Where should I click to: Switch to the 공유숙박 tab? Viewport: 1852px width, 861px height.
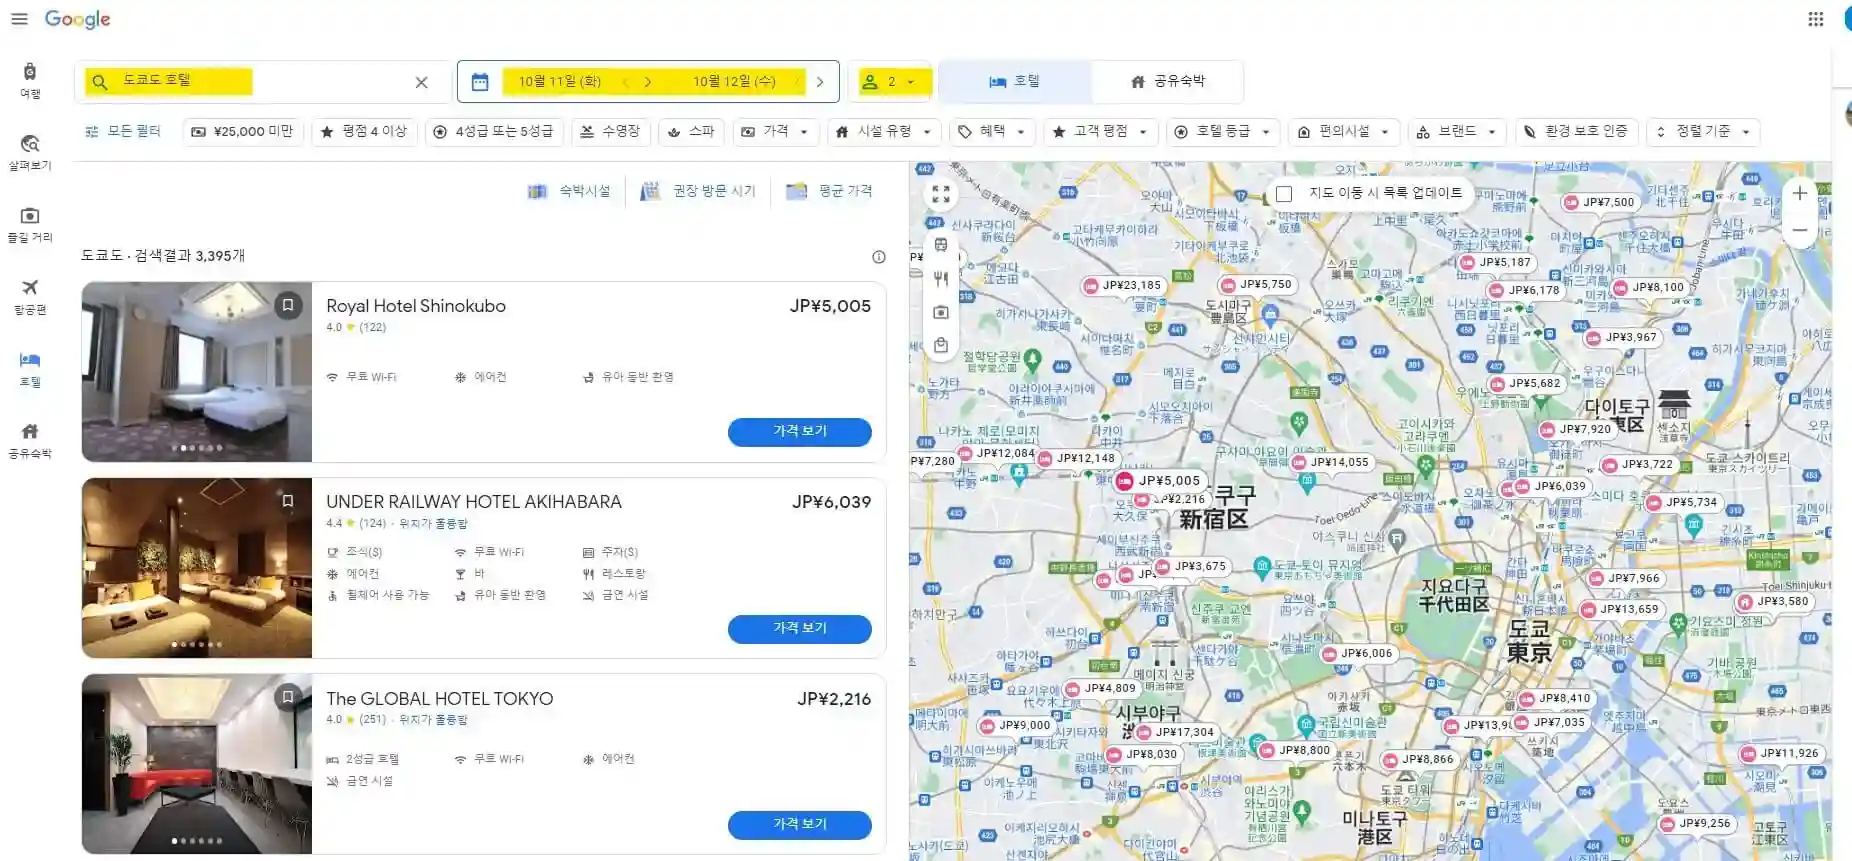pyautogui.click(x=1167, y=81)
